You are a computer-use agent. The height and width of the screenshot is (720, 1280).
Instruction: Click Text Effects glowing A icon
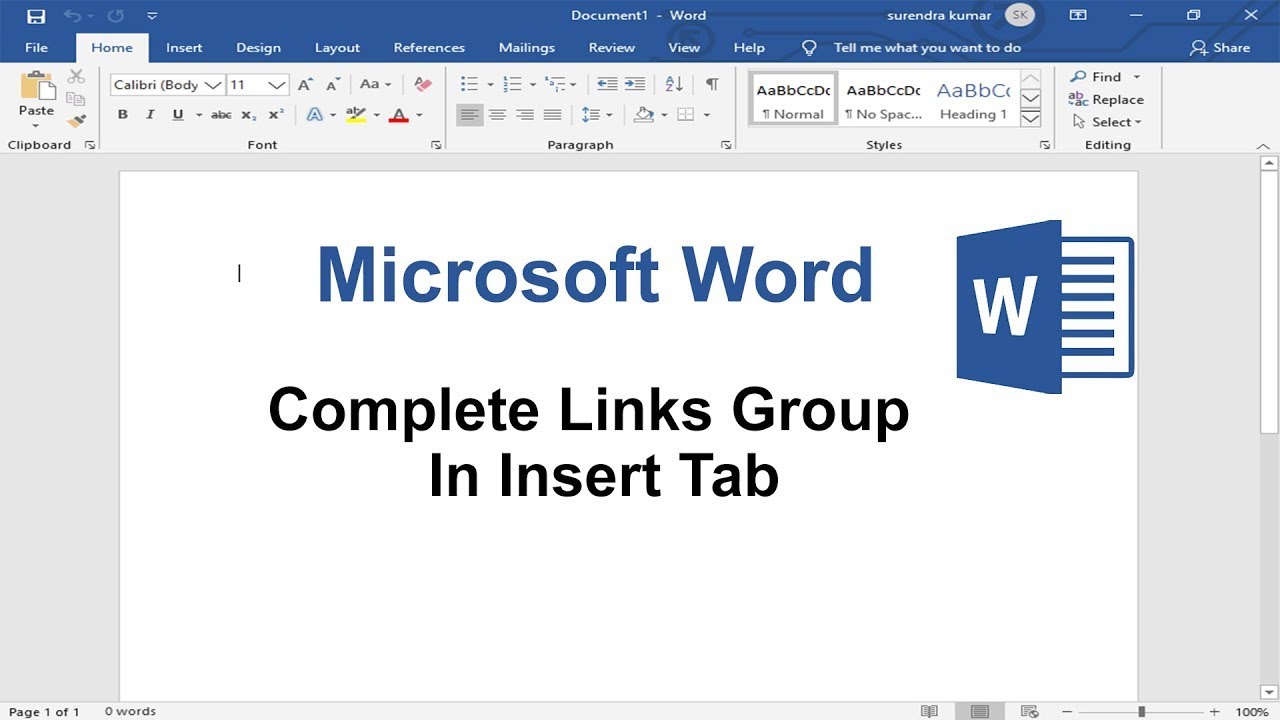pyautogui.click(x=314, y=115)
